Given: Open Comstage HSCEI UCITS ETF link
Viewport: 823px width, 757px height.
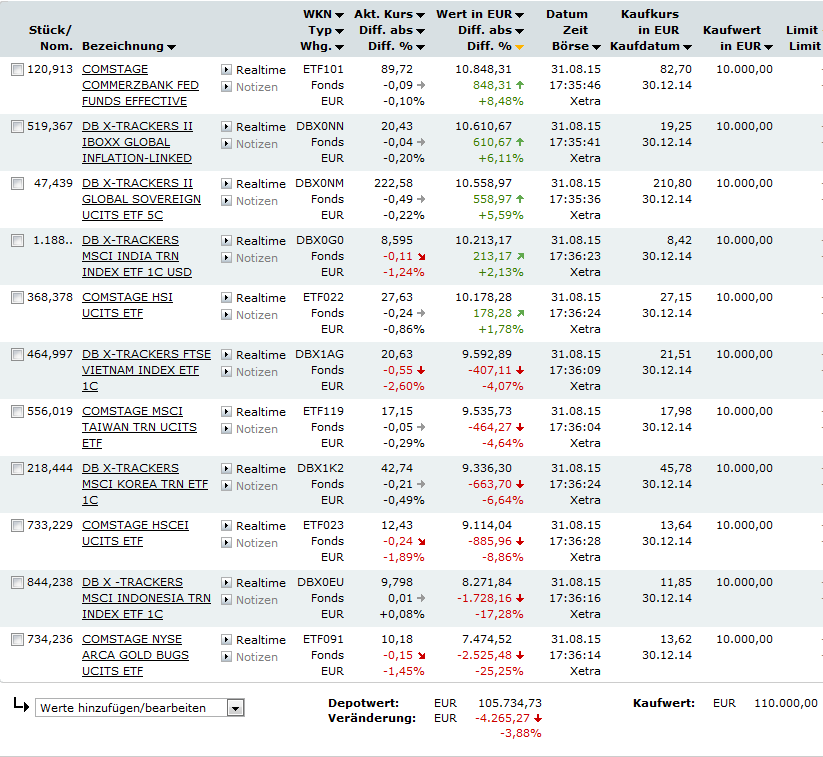Looking at the screenshot, I should coord(135,533).
